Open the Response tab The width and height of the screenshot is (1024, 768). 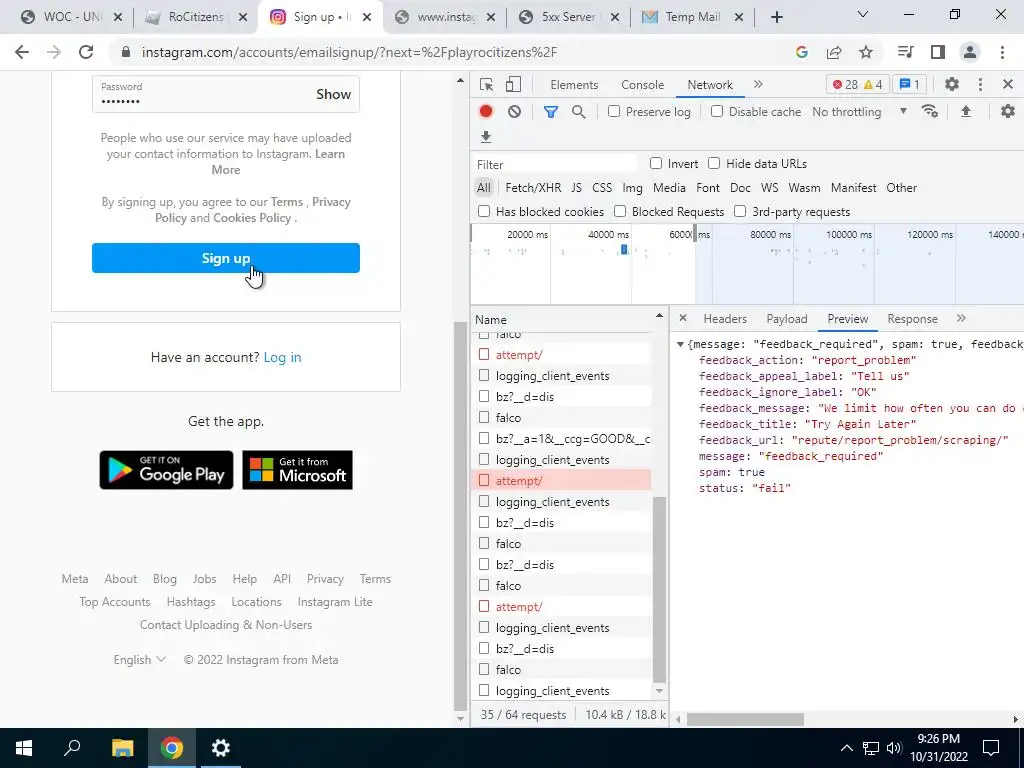coord(912,319)
